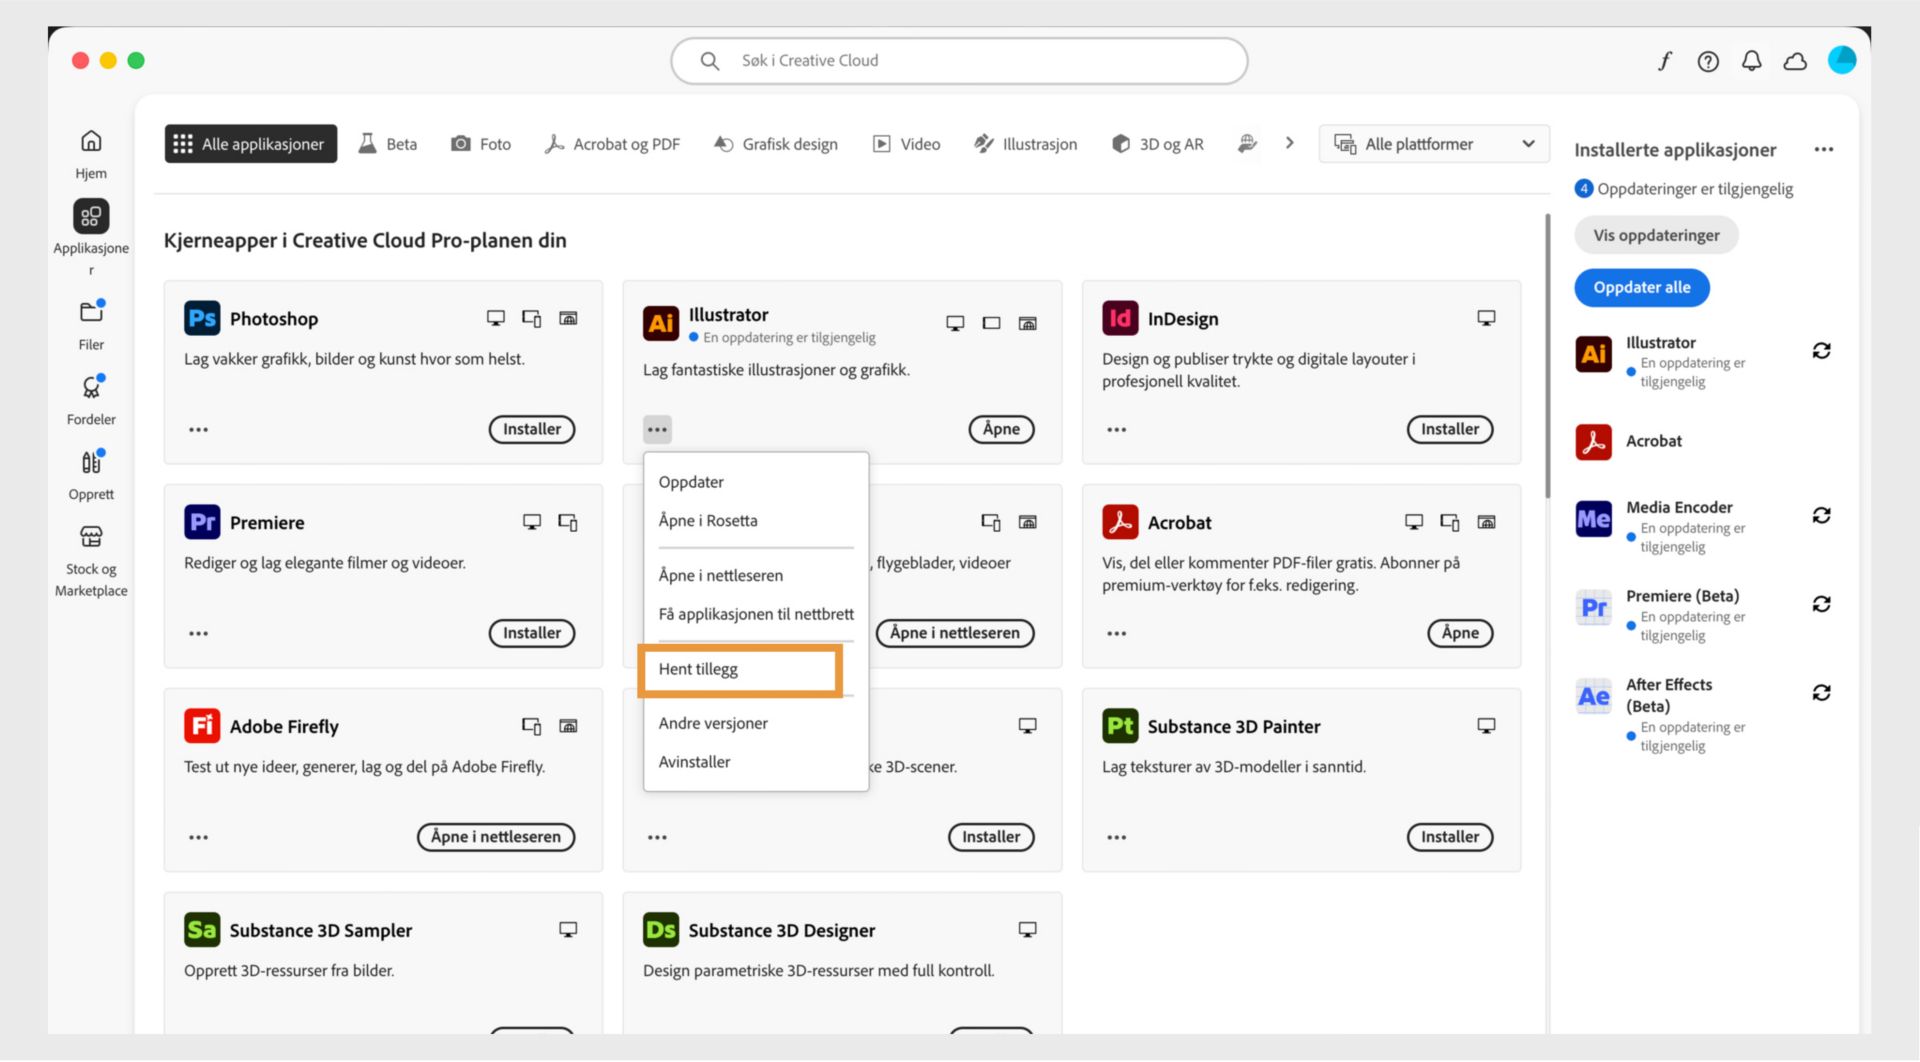Open the user profile avatar

[1842, 60]
